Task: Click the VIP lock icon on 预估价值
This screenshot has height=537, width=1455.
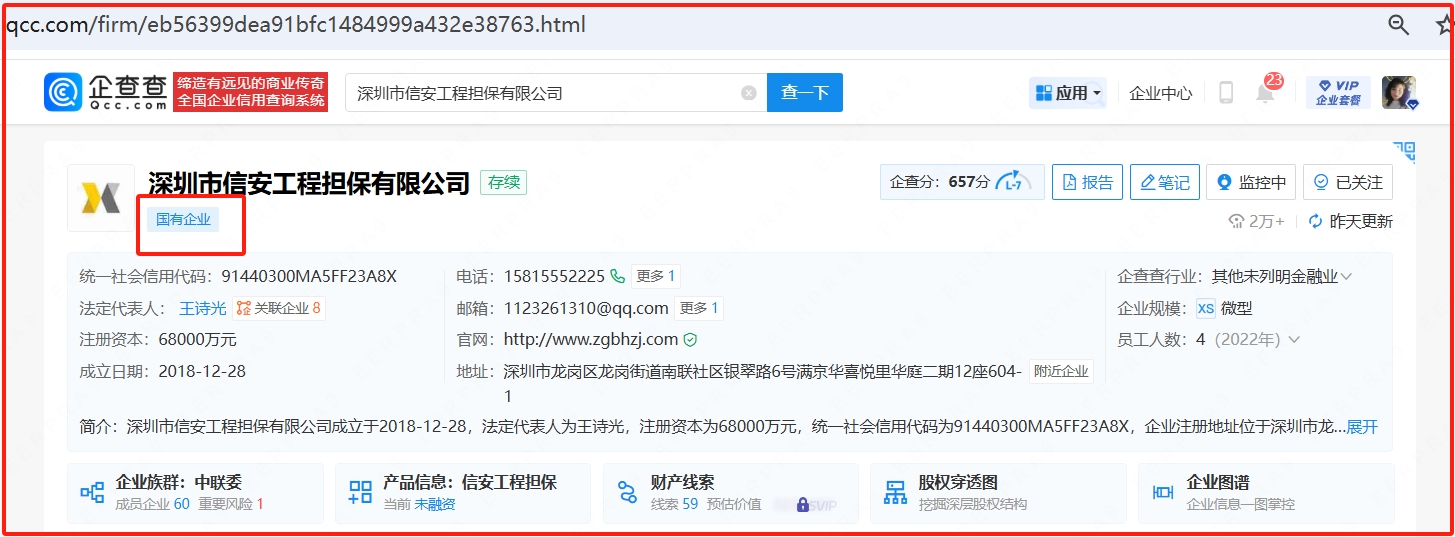Action: pos(802,504)
